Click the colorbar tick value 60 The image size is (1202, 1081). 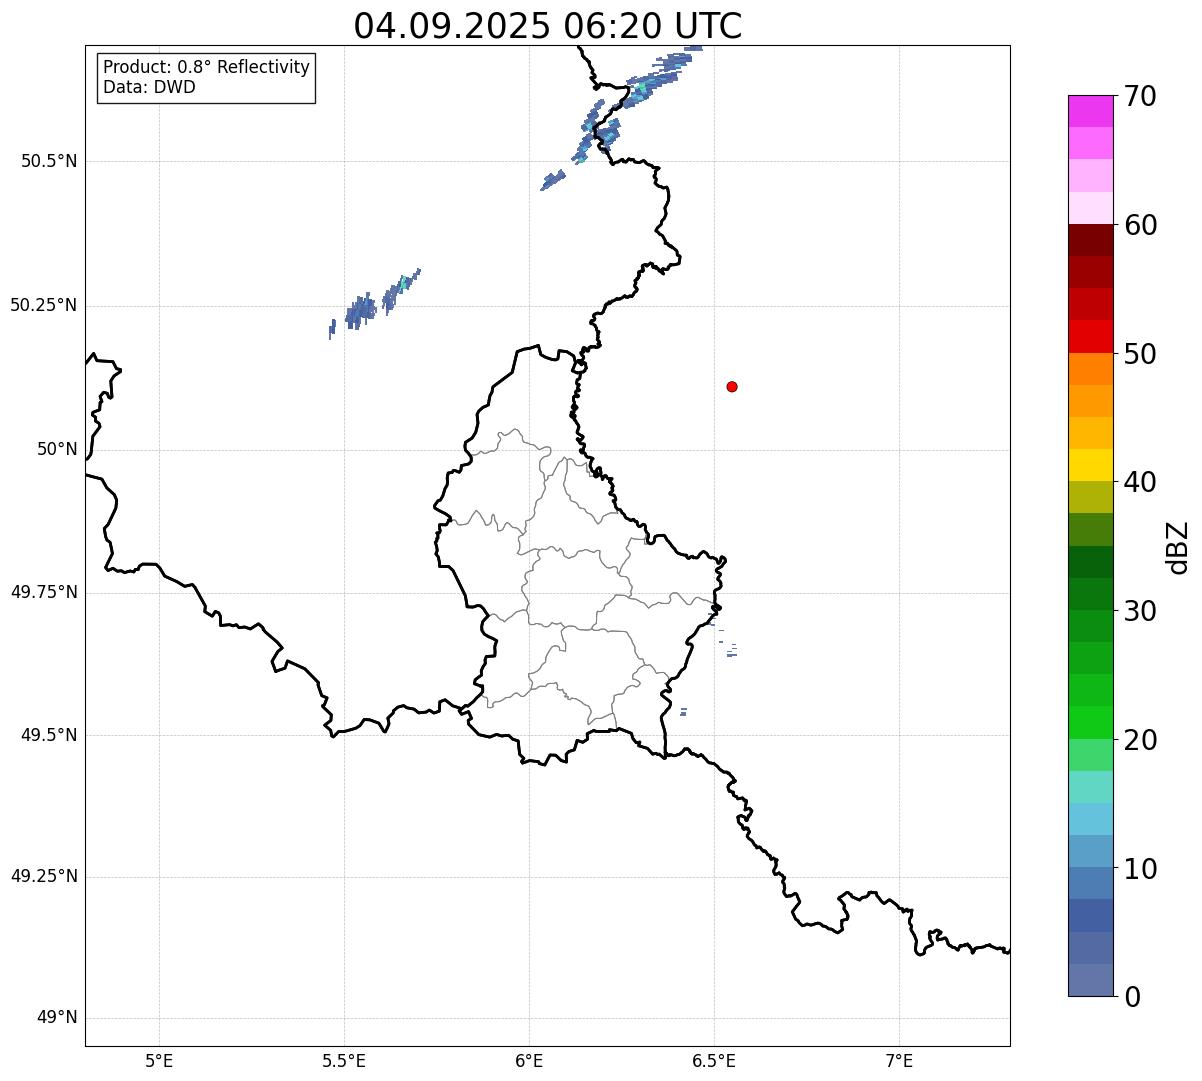click(x=1139, y=225)
